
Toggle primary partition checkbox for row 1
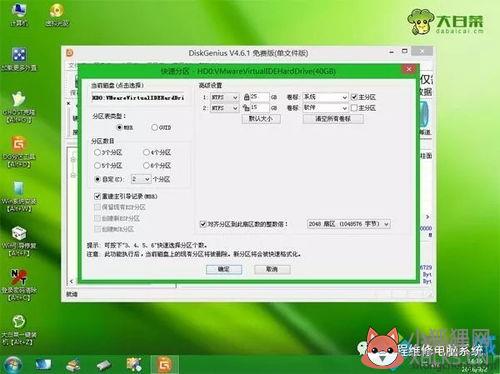[x=354, y=97]
